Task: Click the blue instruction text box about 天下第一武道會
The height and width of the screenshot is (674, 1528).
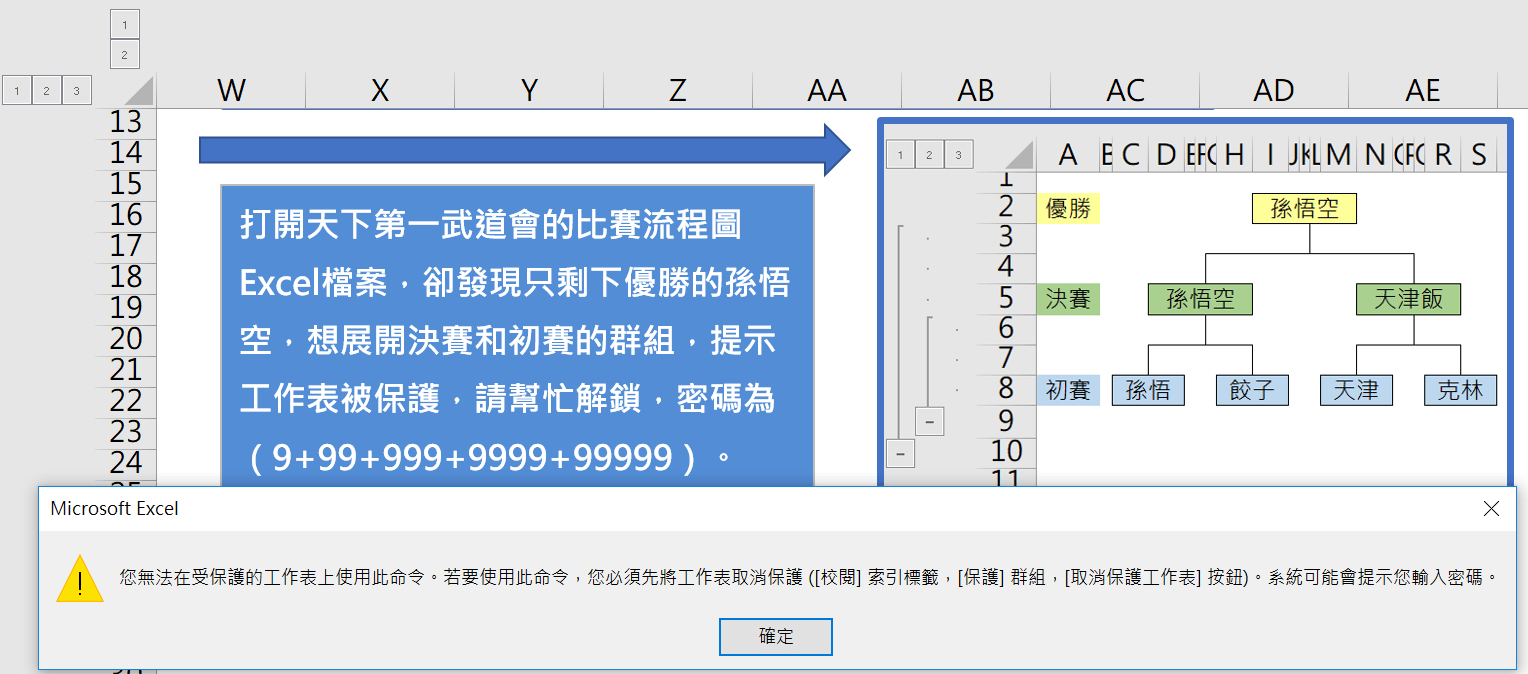Action: [x=517, y=335]
